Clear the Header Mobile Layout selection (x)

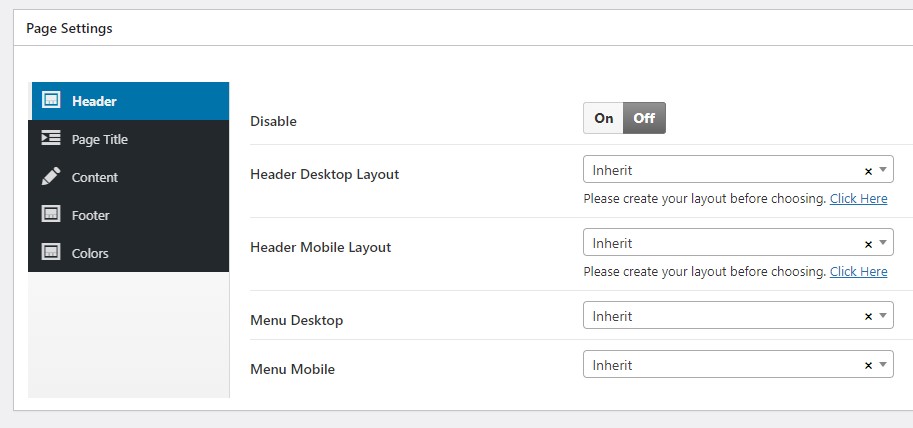click(x=868, y=244)
